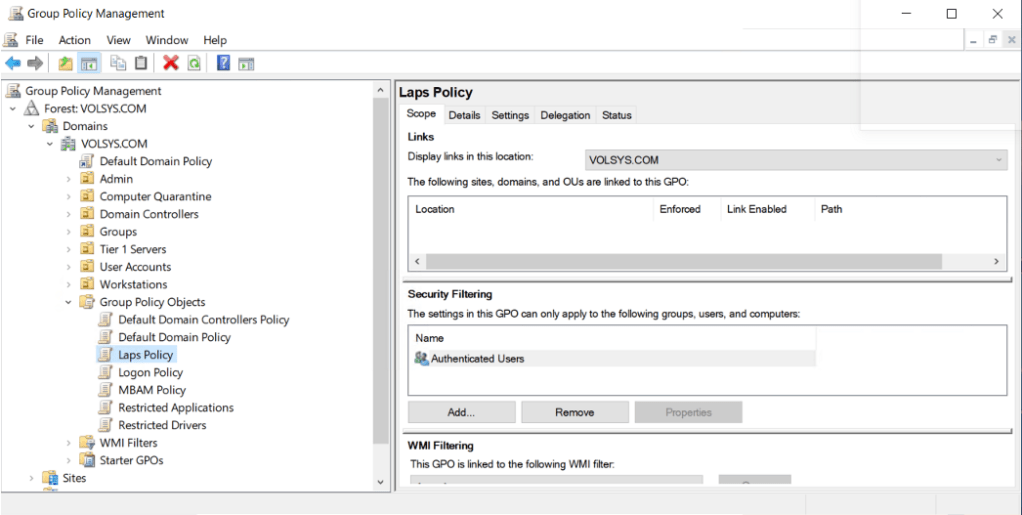Collapse the Group Policy Objects node

(69, 302)
